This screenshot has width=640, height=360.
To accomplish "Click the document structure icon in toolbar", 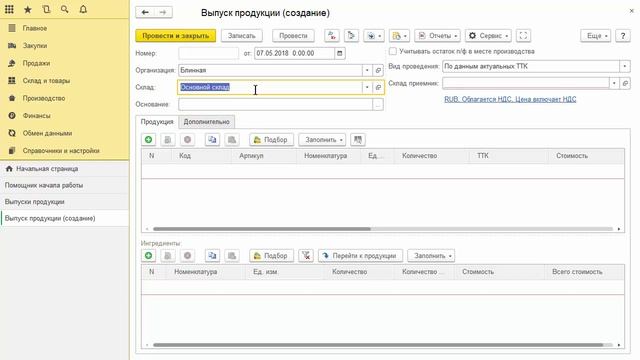I will click(351, 36).
